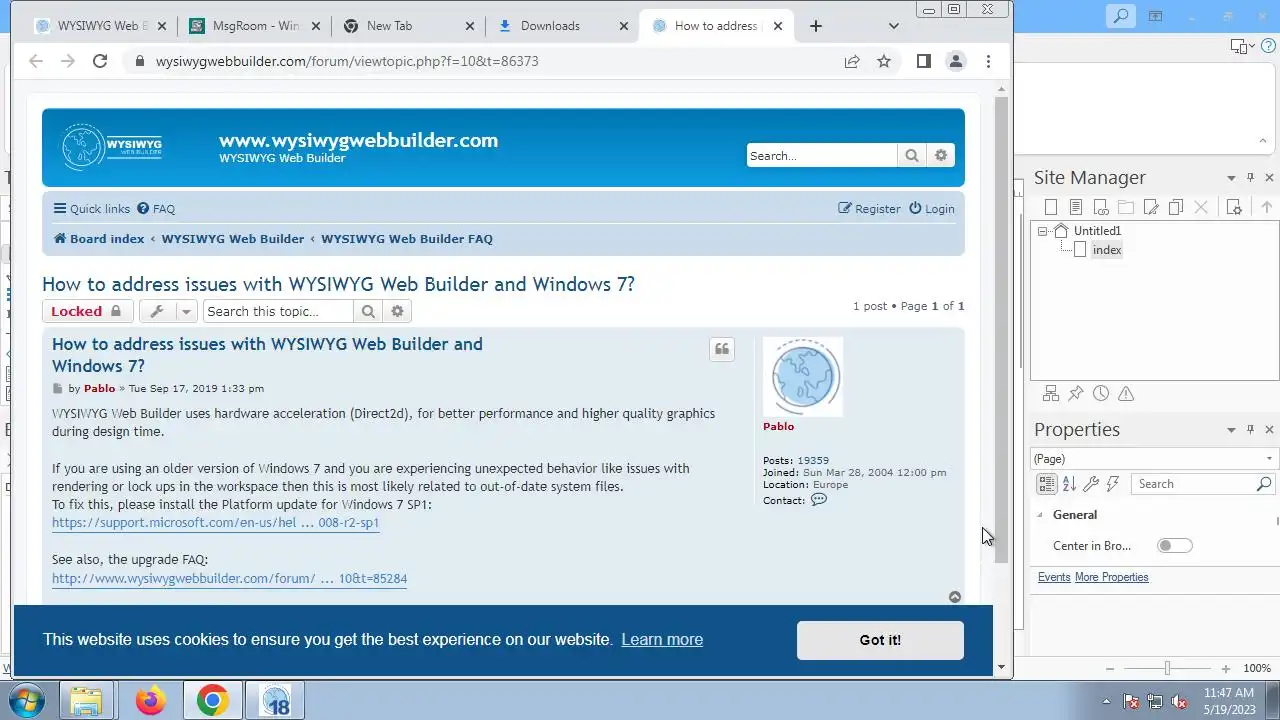
Task: Click the More Properties link
Action: click(1111, 577)
